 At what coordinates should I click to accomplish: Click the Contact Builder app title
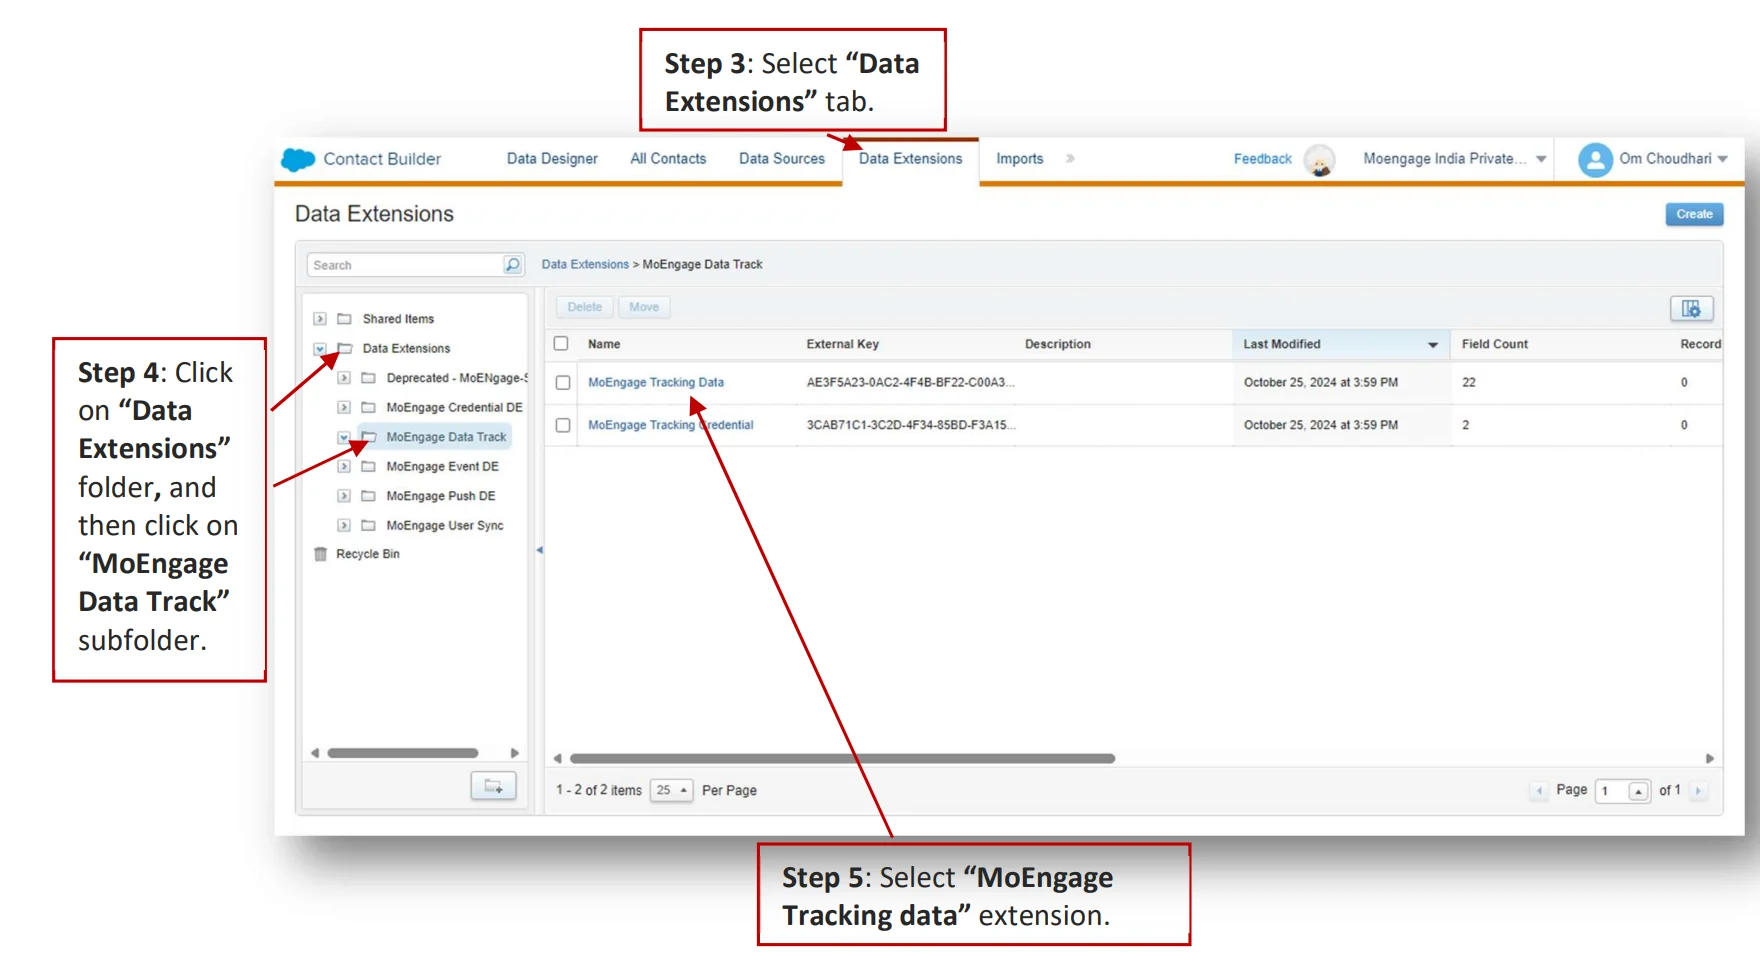point(382,159)
